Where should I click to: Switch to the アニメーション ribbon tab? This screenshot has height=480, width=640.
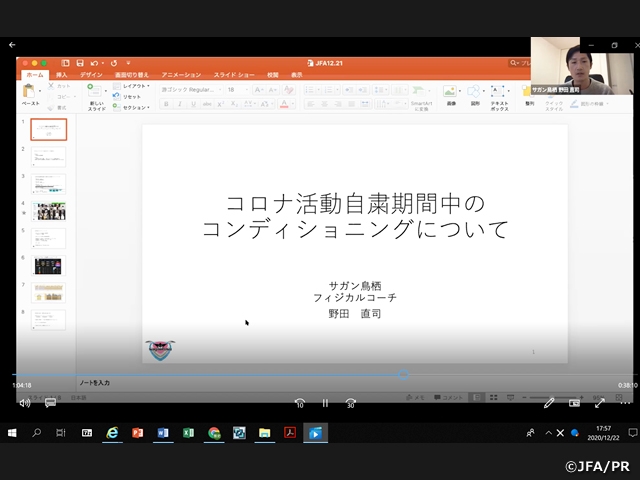click(x=181, y=75)
